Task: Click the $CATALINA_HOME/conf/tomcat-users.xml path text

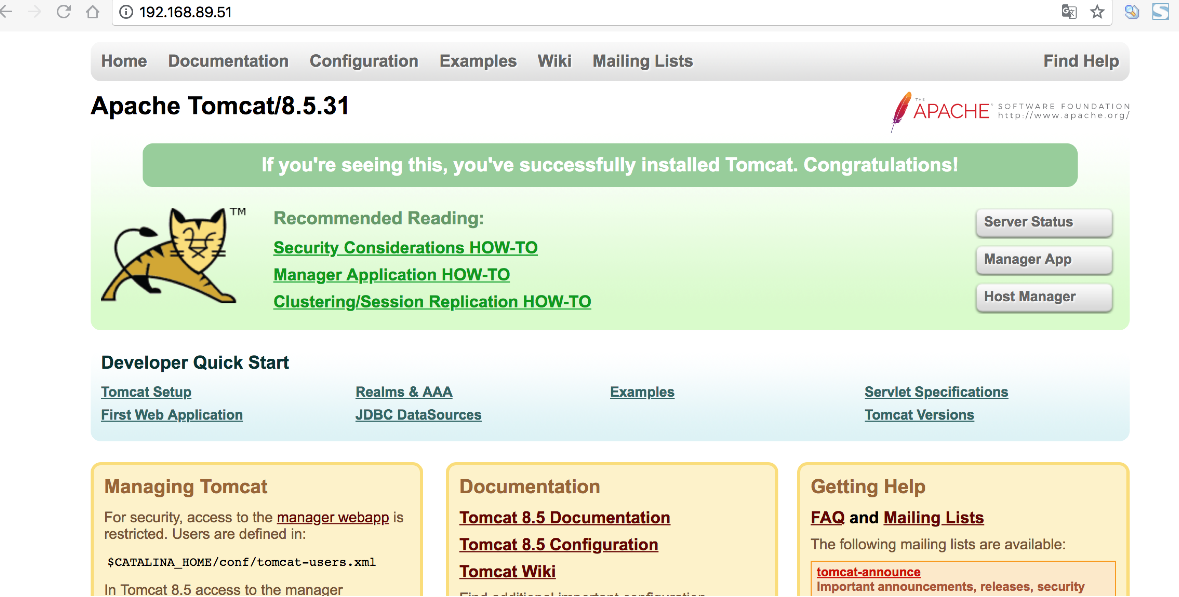Action: (241, 562)
